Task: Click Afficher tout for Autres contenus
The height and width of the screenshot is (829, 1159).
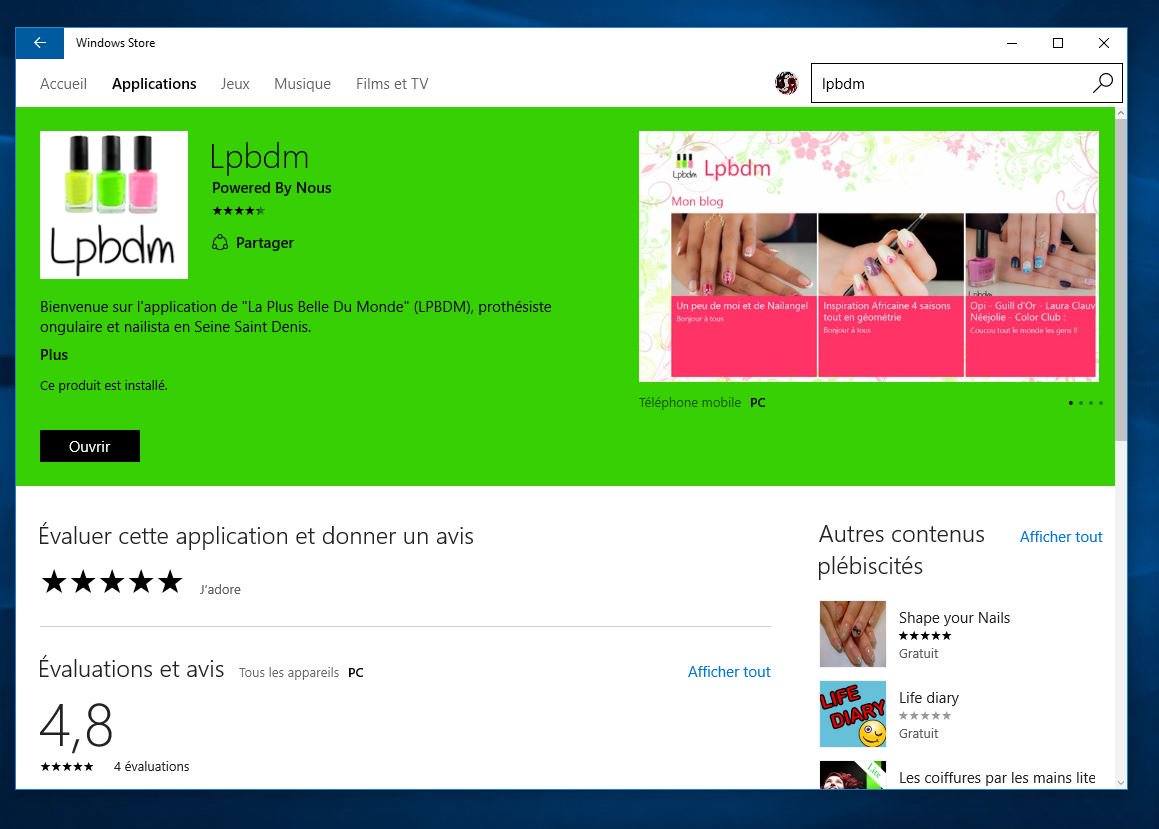Action: point(1061,536)
